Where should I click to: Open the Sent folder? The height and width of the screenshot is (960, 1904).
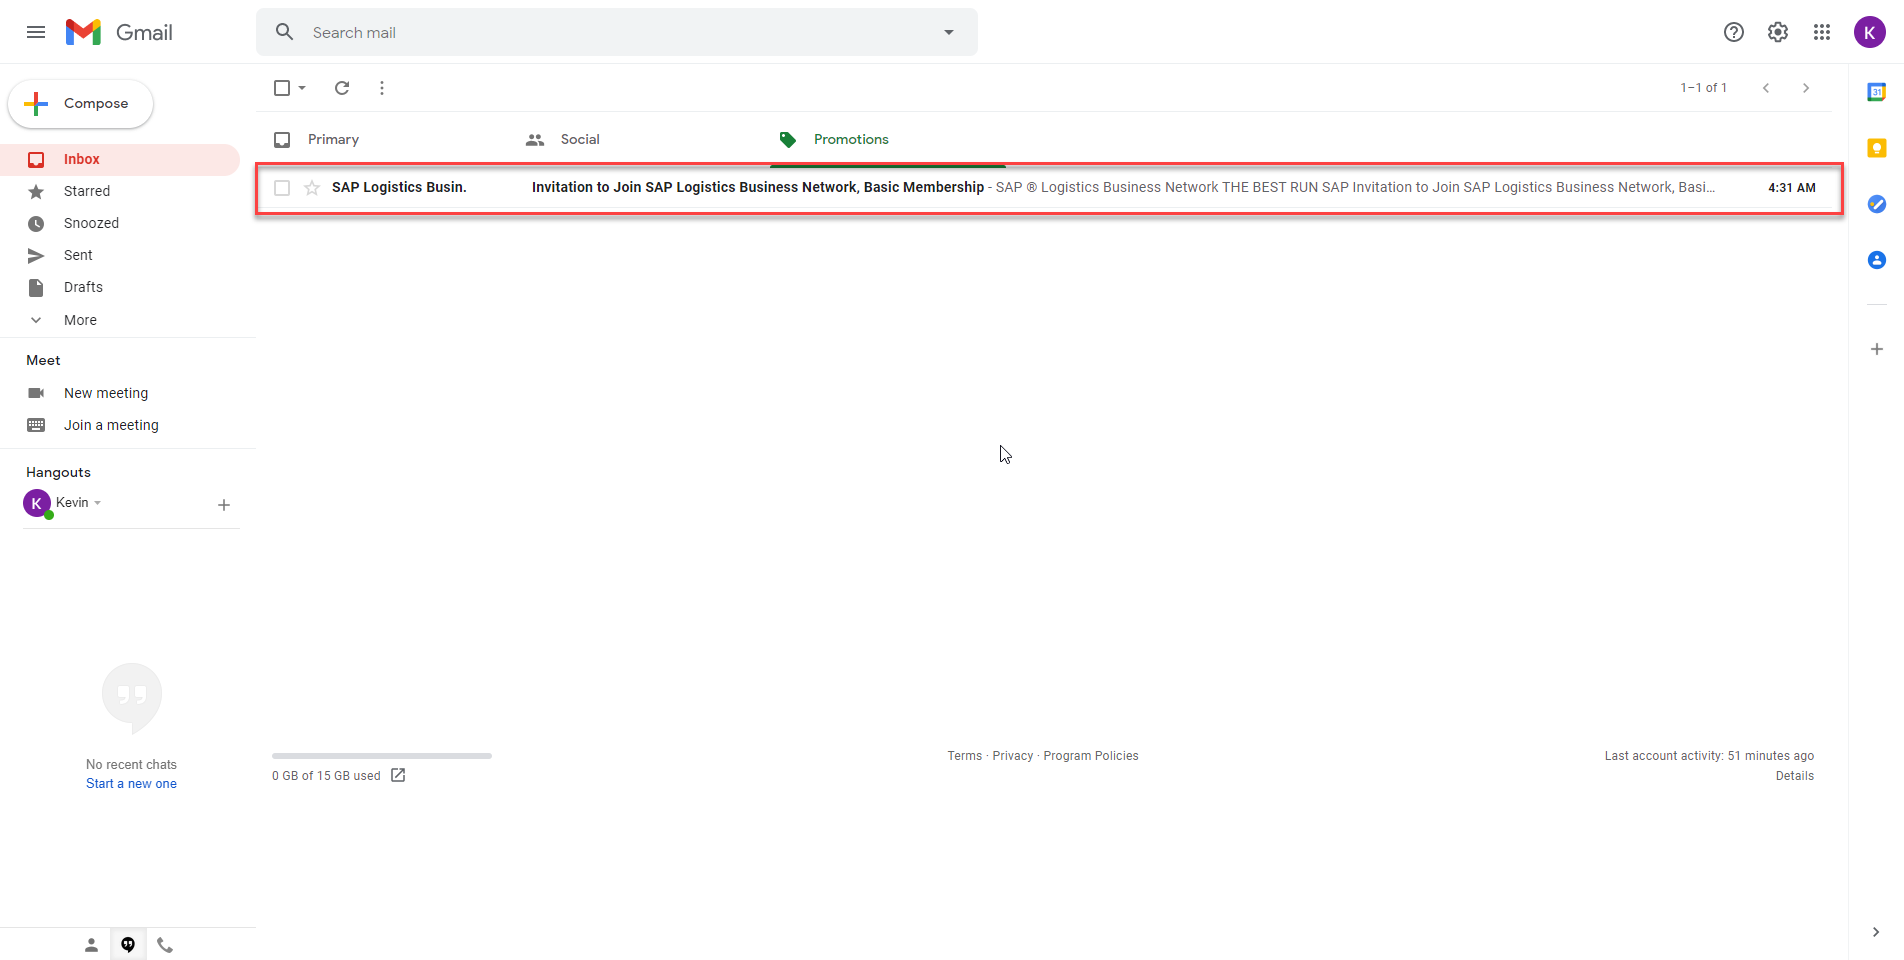78,255
